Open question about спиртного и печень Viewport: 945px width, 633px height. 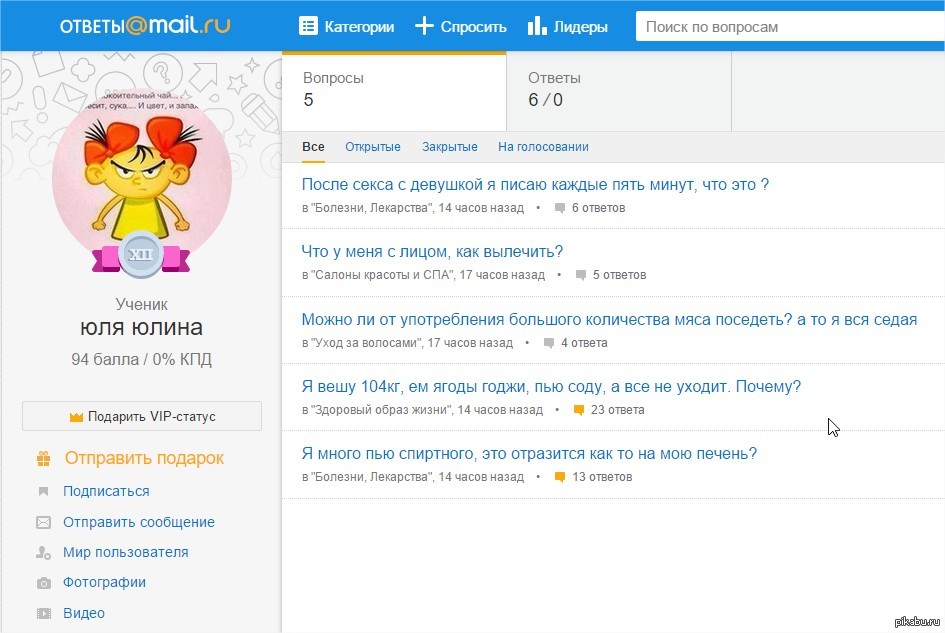click(529, 453)
